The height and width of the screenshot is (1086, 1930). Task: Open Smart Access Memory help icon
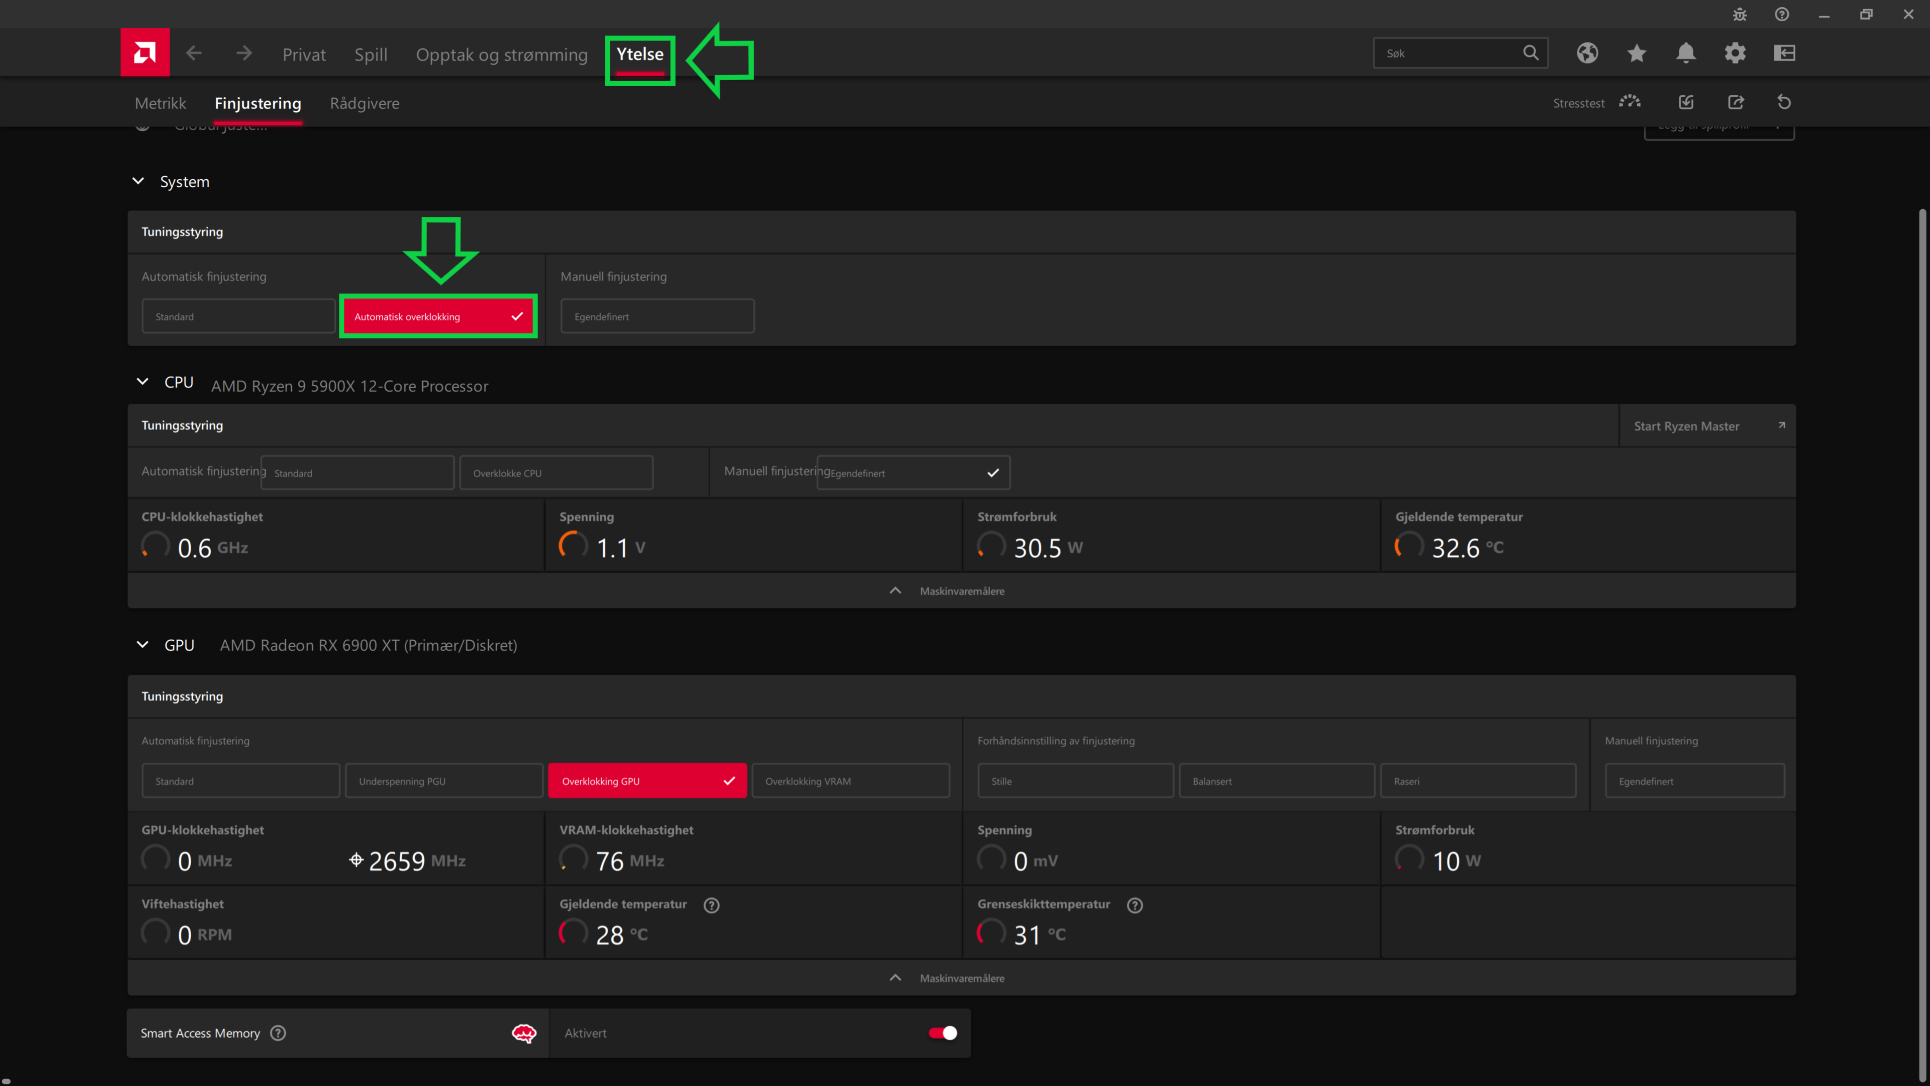(x=278, y=1033)
